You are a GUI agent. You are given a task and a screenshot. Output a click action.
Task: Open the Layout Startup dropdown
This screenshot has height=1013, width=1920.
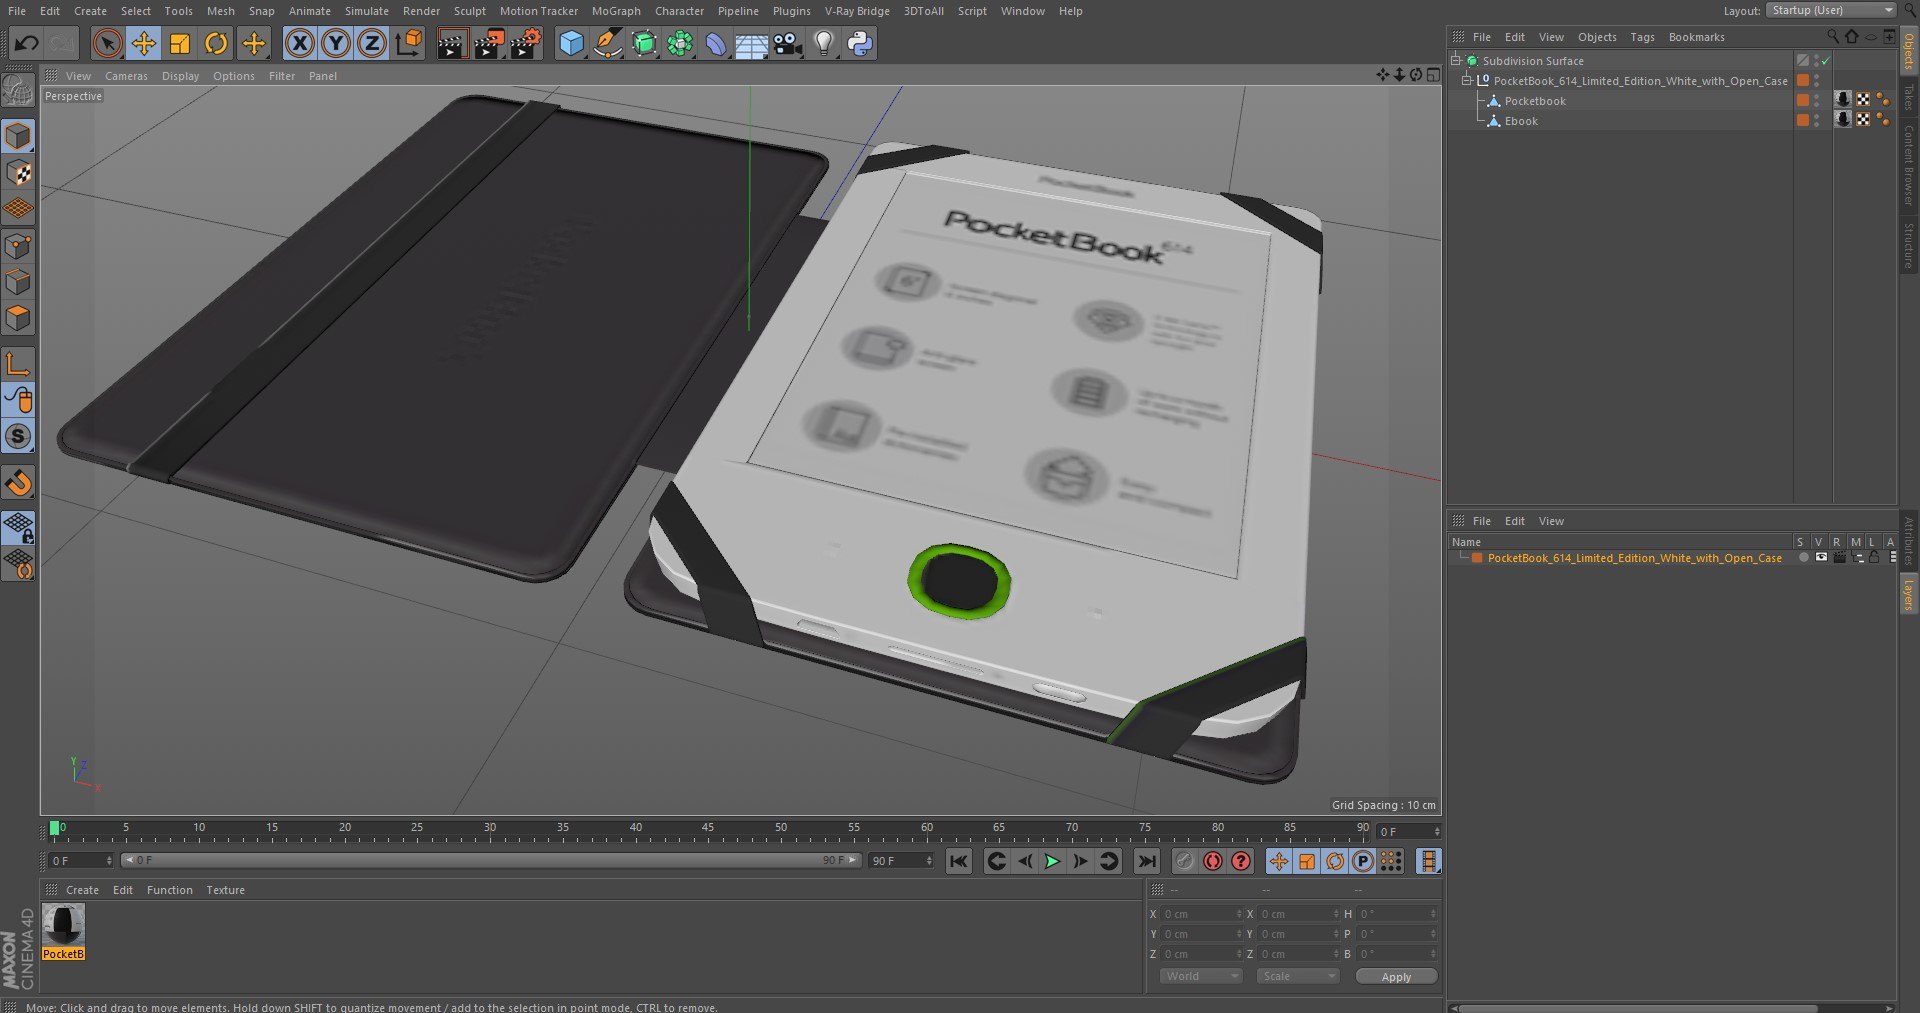click(x=1830, y=10)
